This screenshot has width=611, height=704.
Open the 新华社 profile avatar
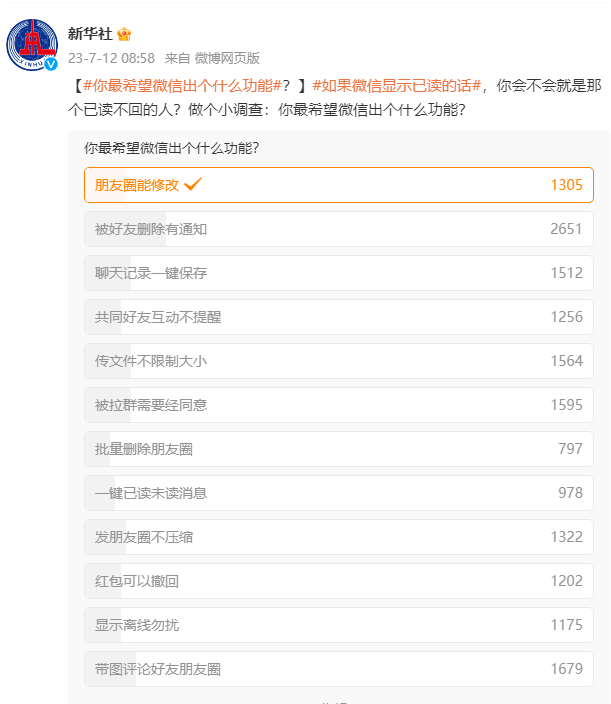pyautogui.click(x=32, y=45)
